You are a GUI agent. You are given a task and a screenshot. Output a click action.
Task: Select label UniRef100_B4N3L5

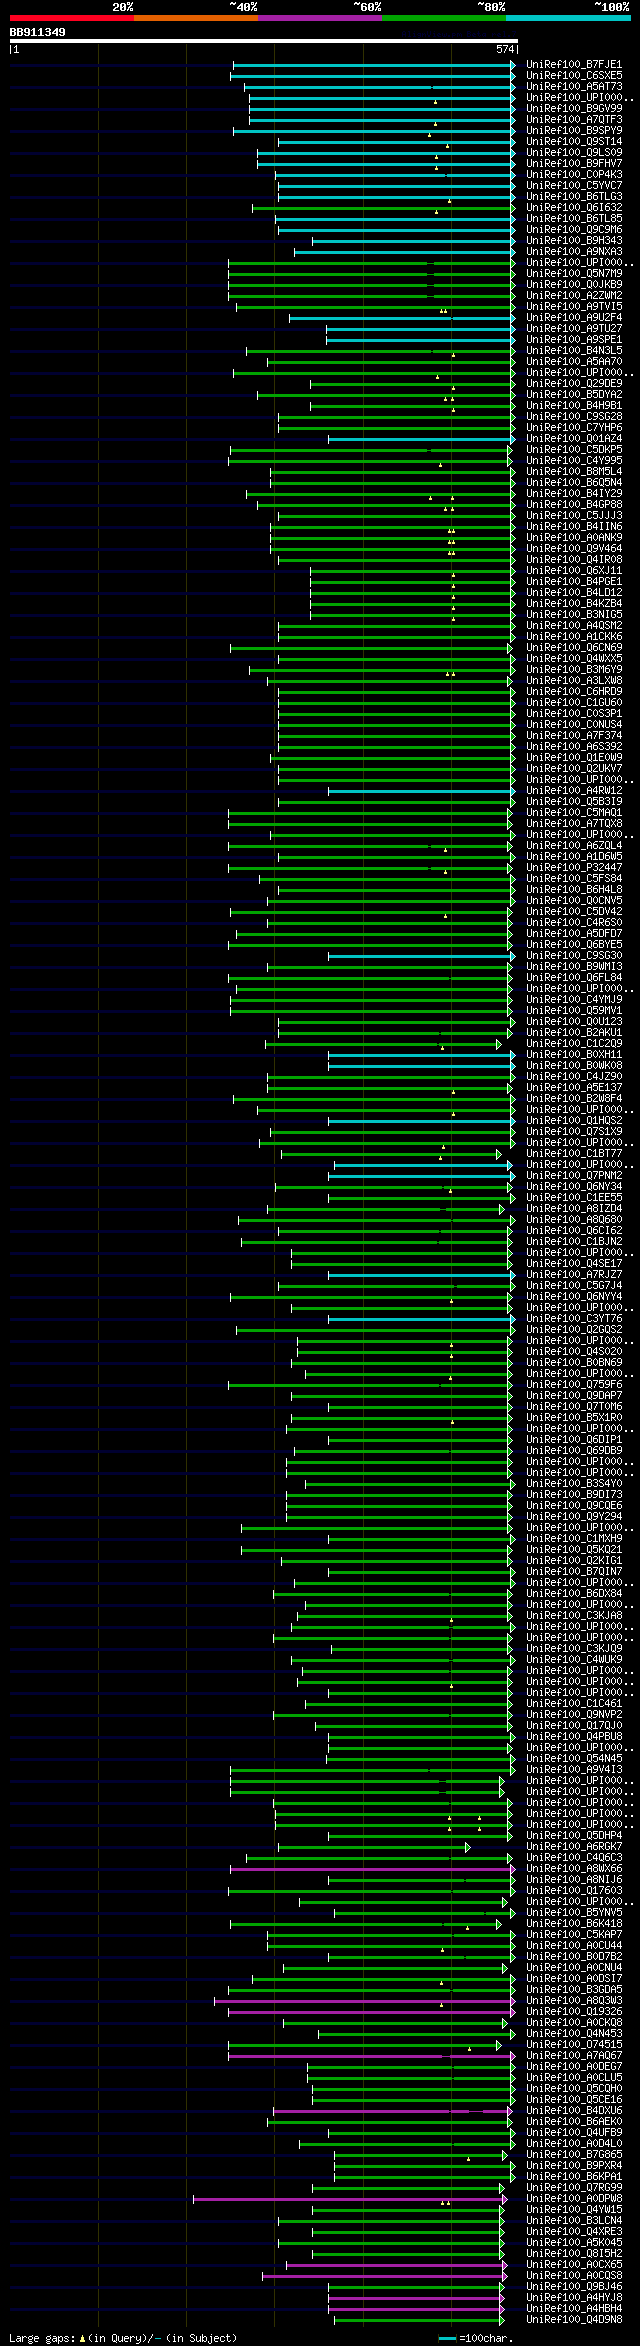tap(574, 350)
